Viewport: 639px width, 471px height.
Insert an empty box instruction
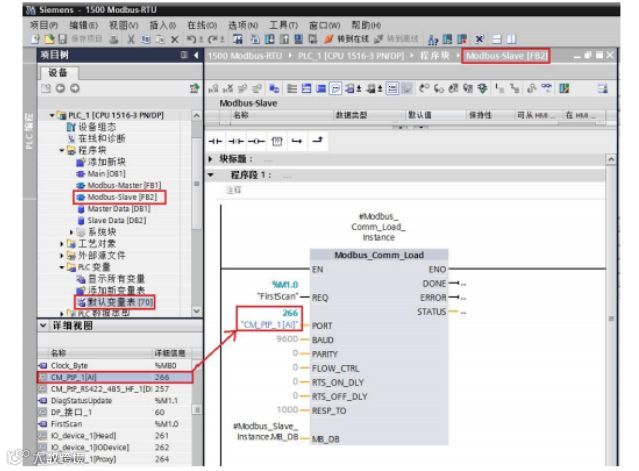(x=277, y=141)
